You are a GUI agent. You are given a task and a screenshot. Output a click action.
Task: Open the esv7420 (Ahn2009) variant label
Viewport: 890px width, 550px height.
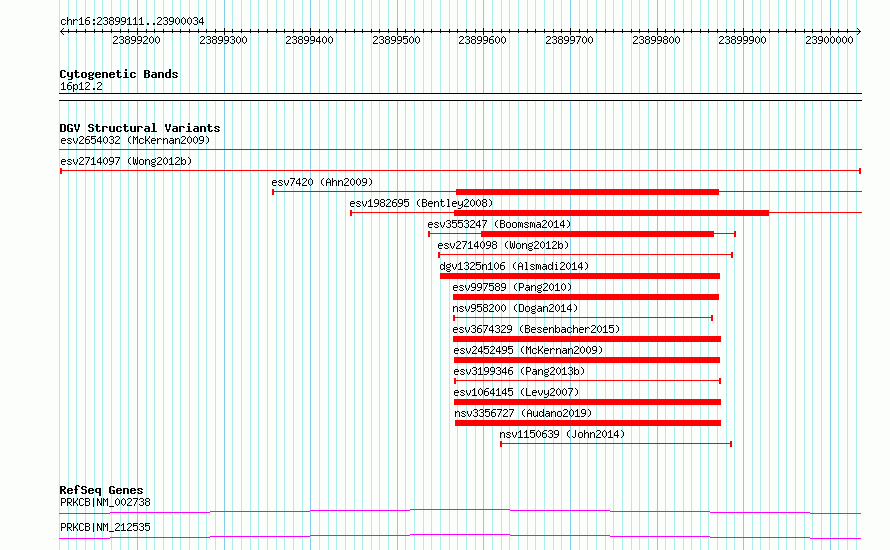click(322, 182)
